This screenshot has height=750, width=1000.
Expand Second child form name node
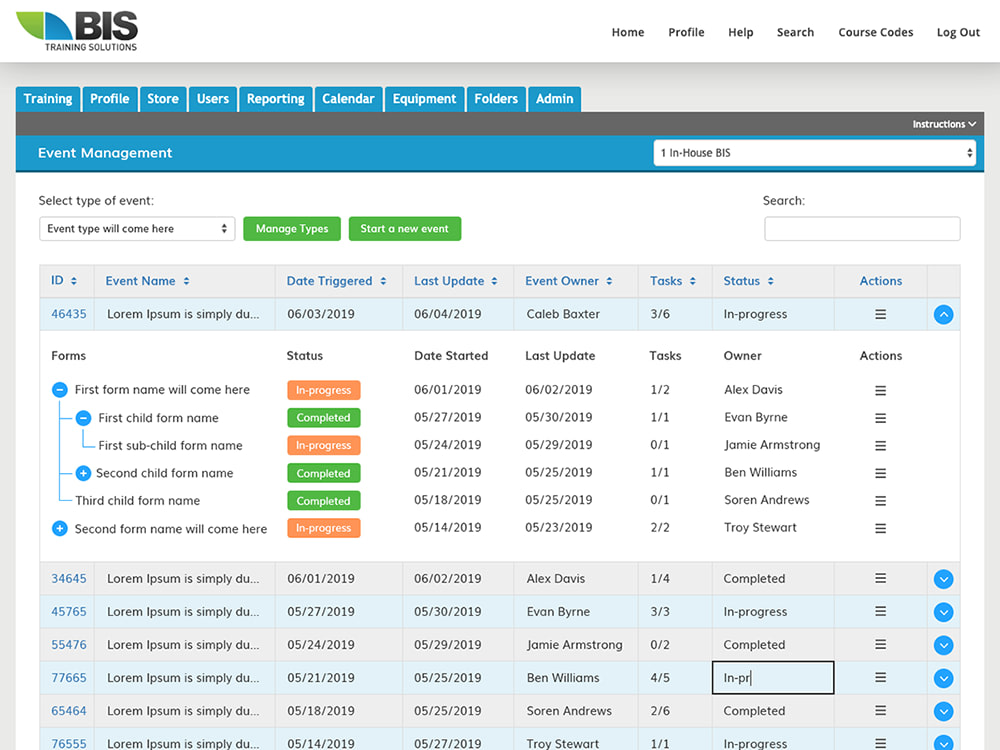pyautogui.click(x=83, y=473)
